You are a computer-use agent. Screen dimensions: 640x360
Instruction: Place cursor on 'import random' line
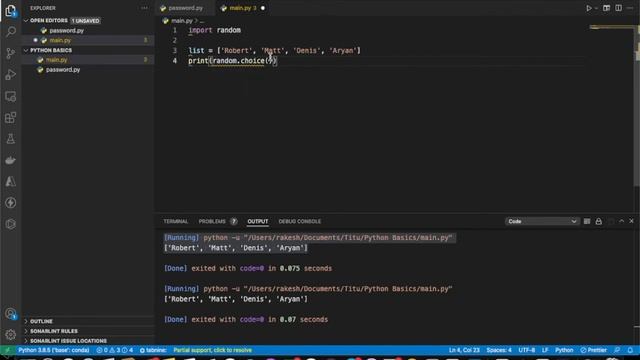[215, 30]
